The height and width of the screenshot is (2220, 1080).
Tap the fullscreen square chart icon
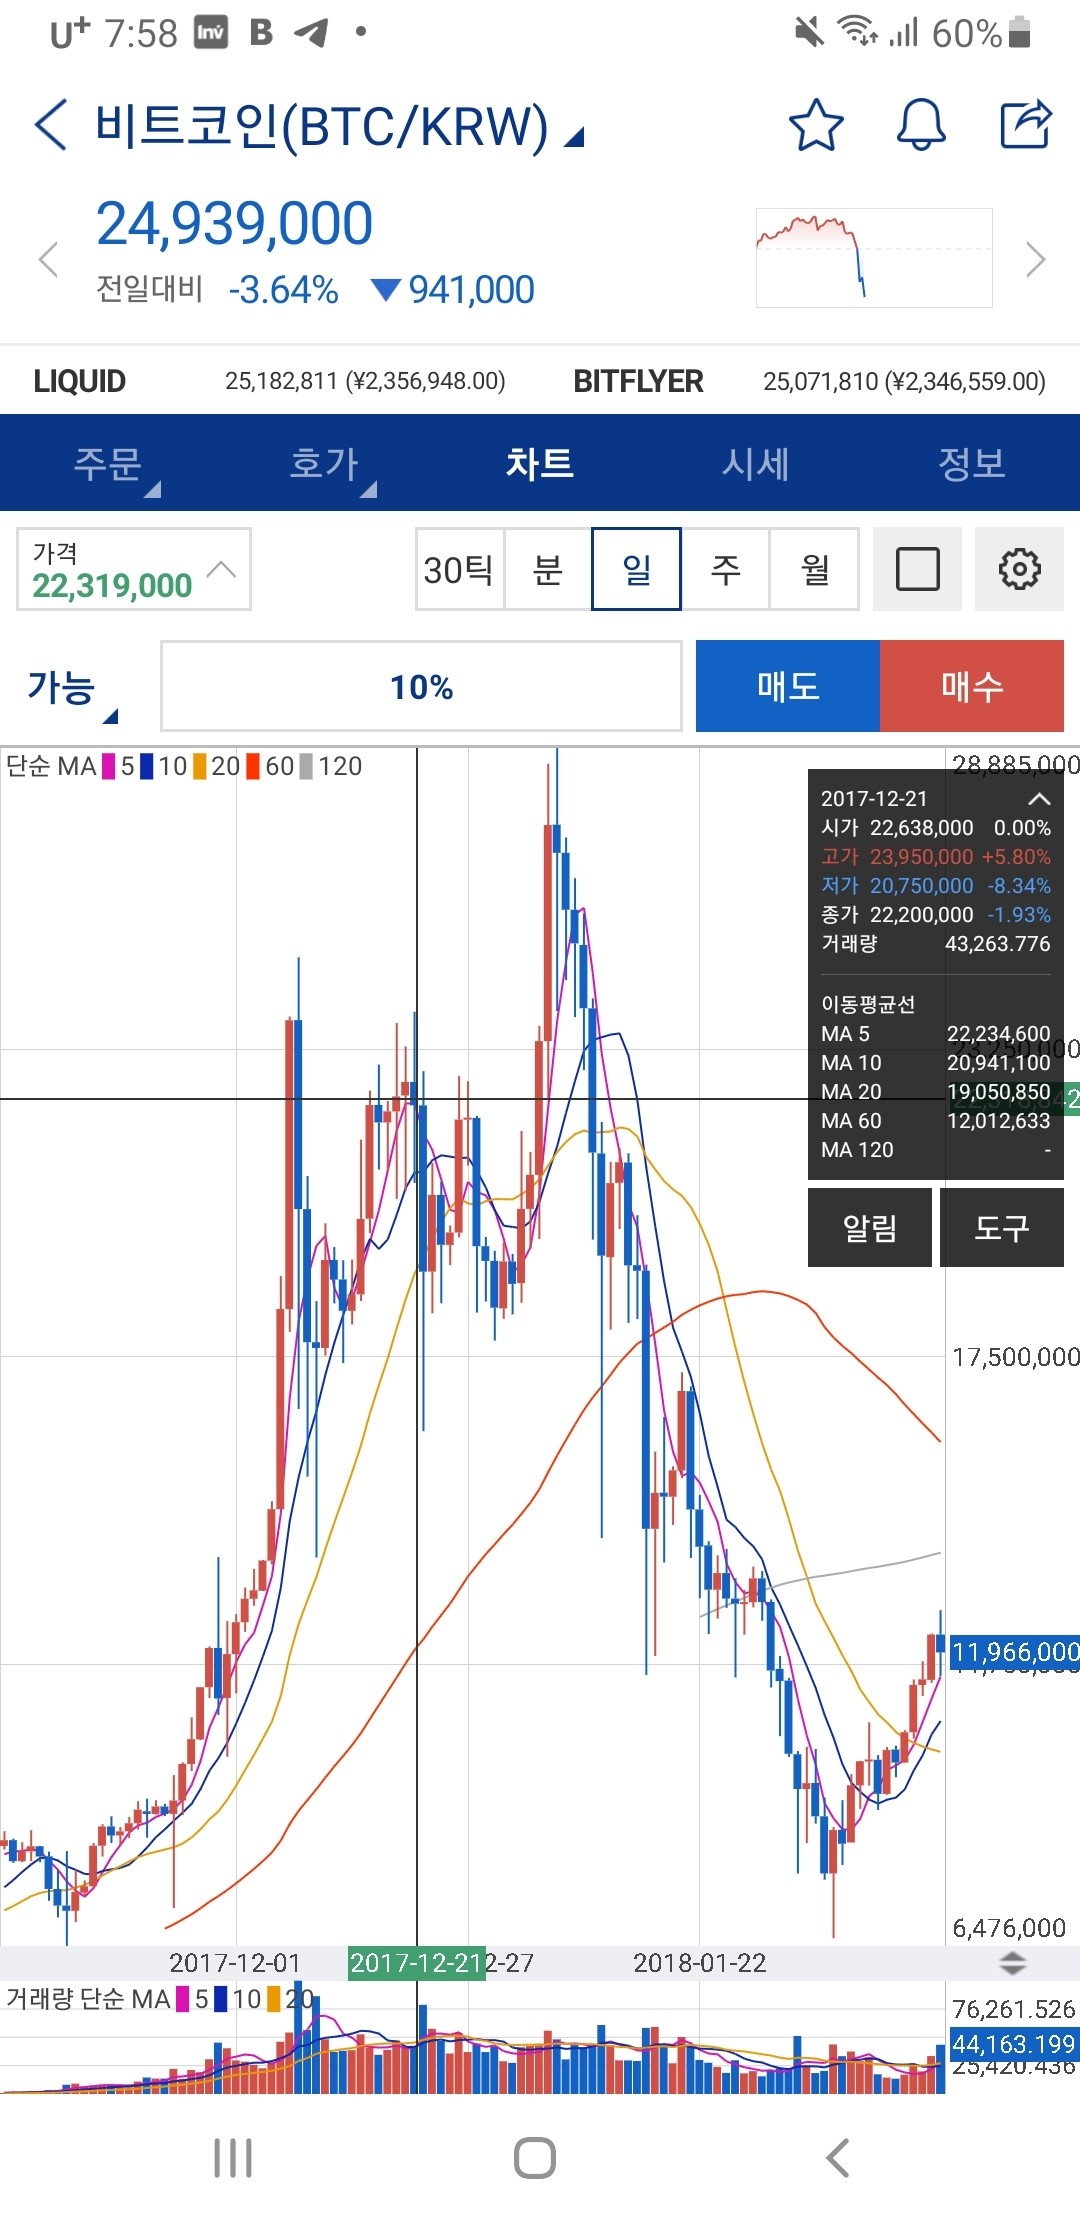click(x=917, y=569)
